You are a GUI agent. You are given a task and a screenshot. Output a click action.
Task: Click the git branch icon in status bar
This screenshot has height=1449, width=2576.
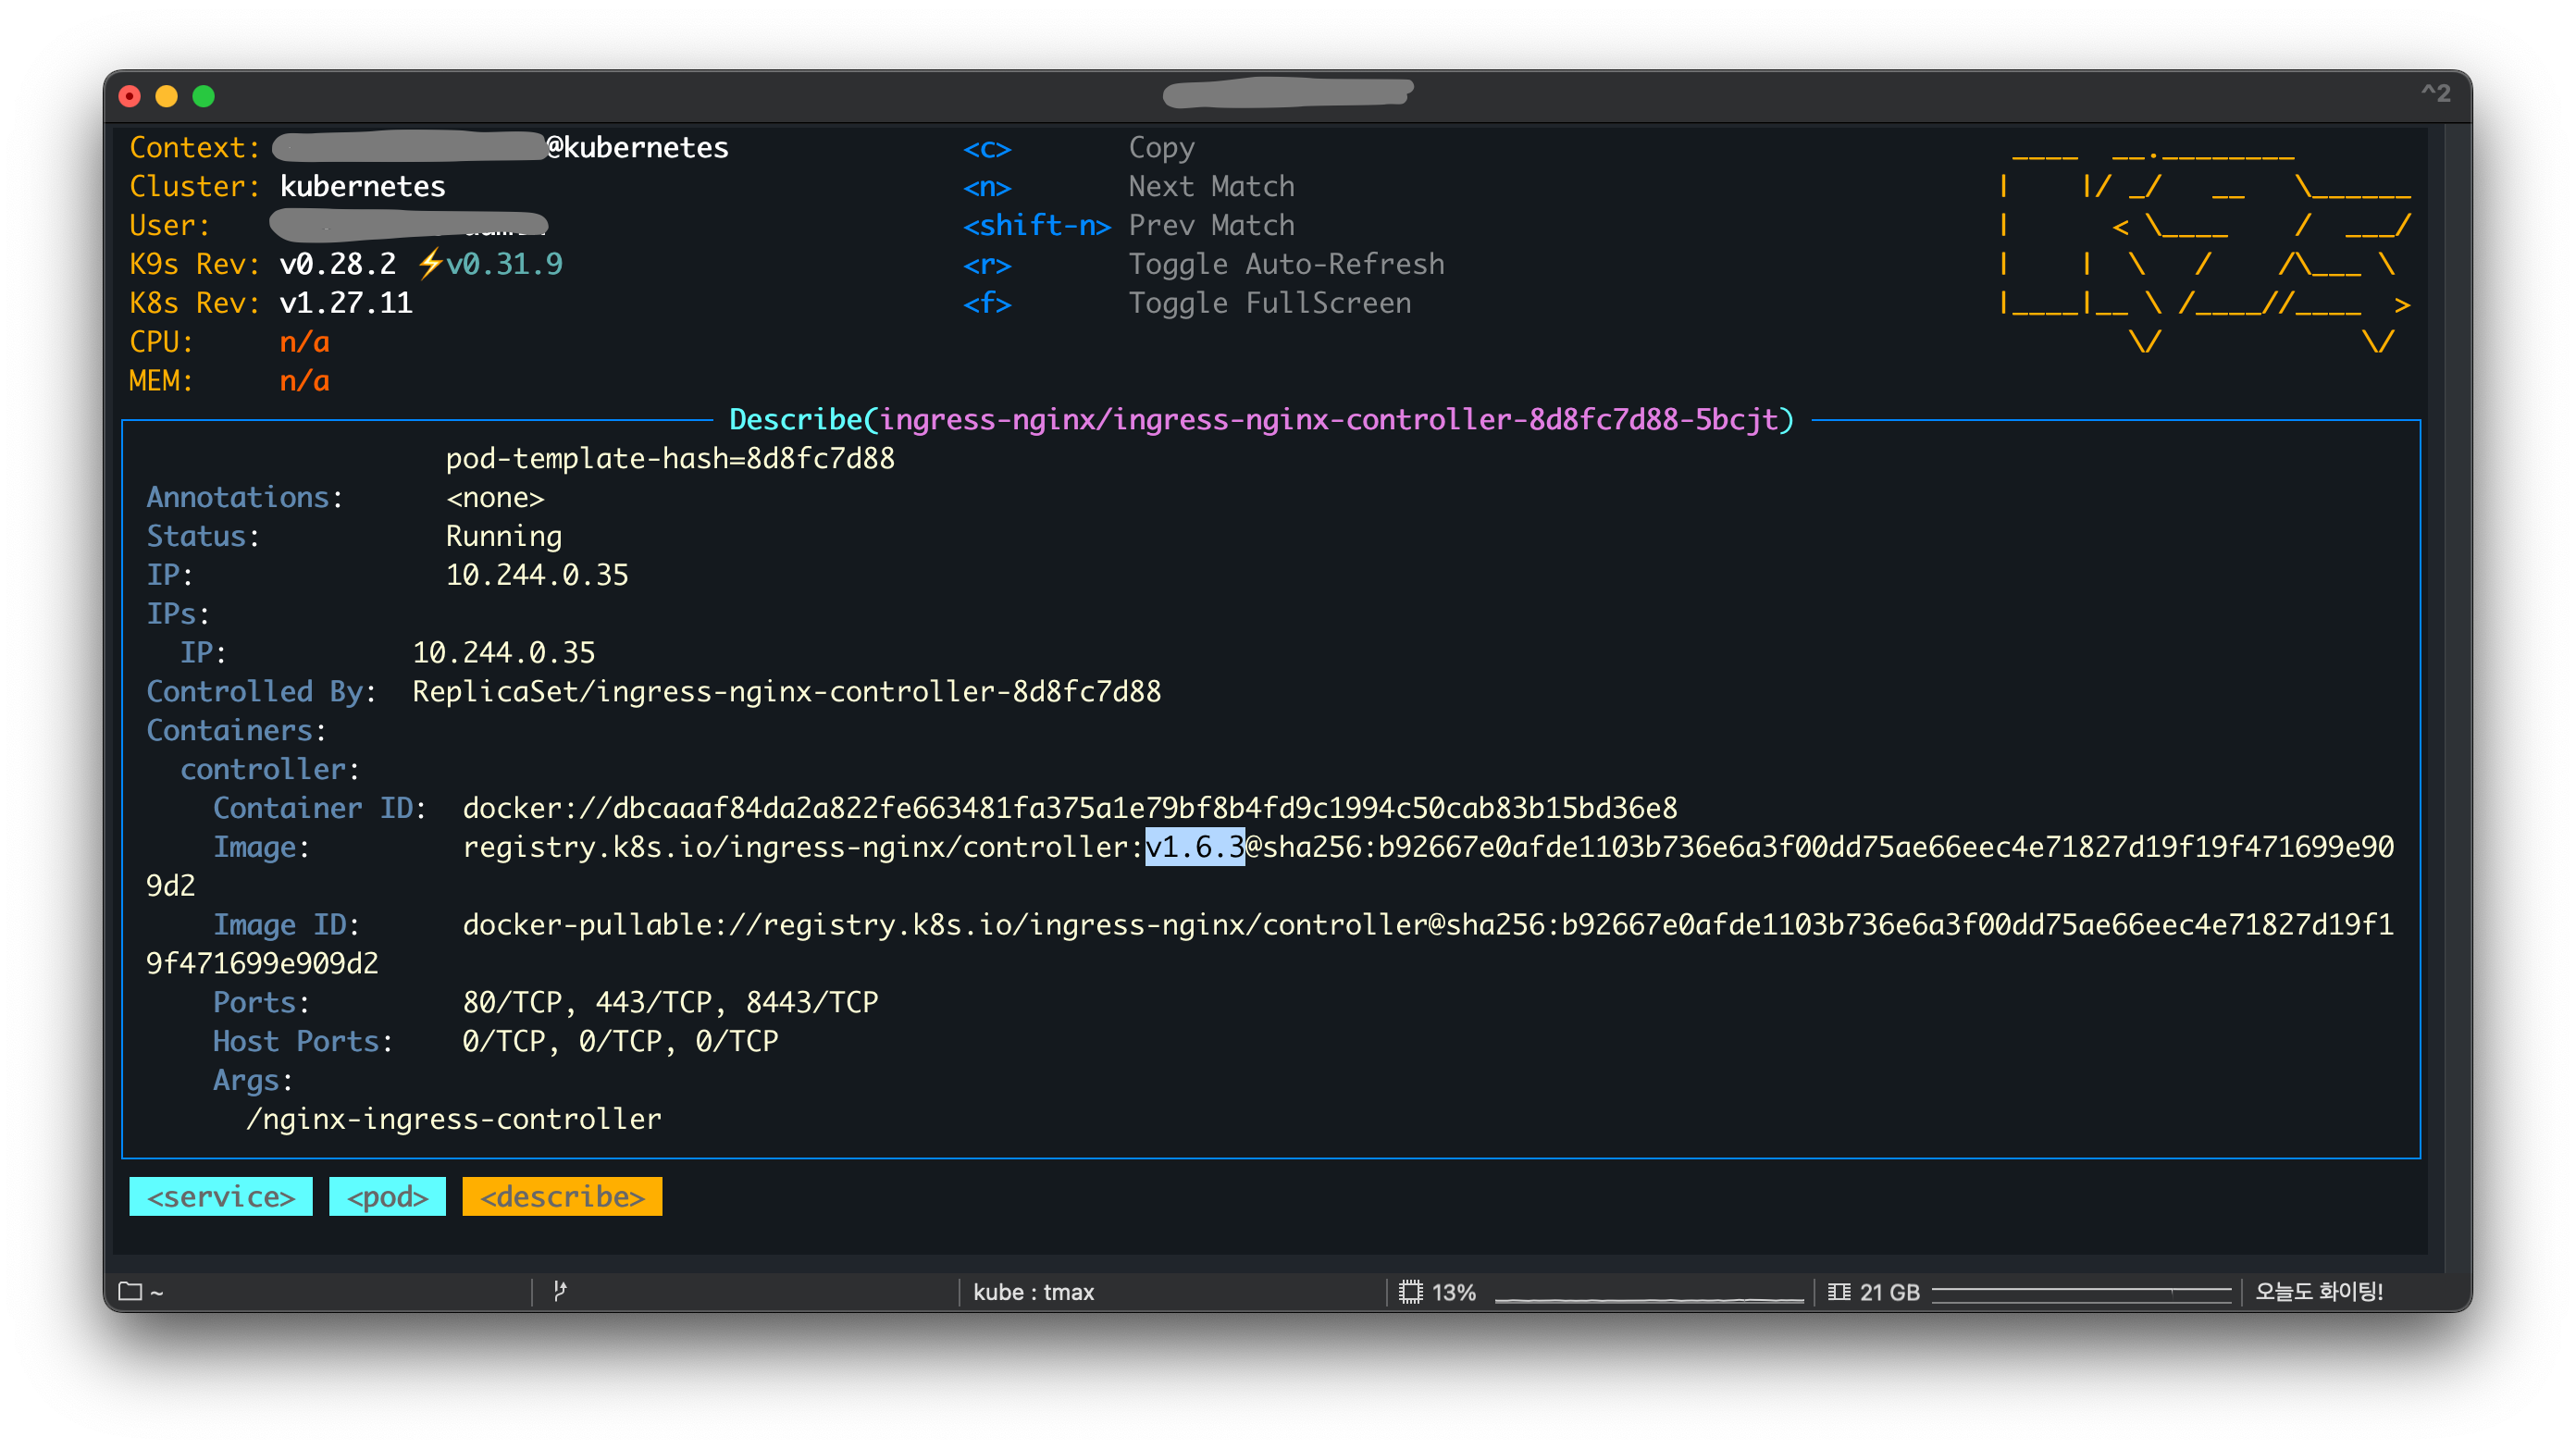coord(560,1291)
